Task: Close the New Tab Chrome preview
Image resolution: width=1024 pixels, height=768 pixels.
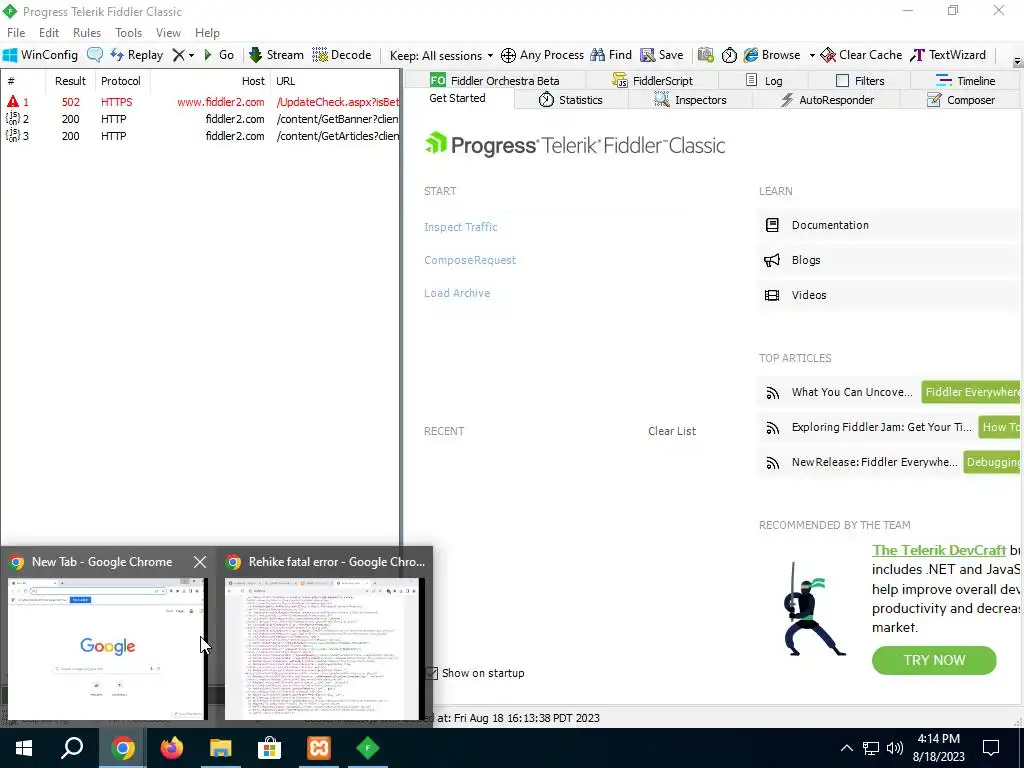Action: tap(200, 562)
